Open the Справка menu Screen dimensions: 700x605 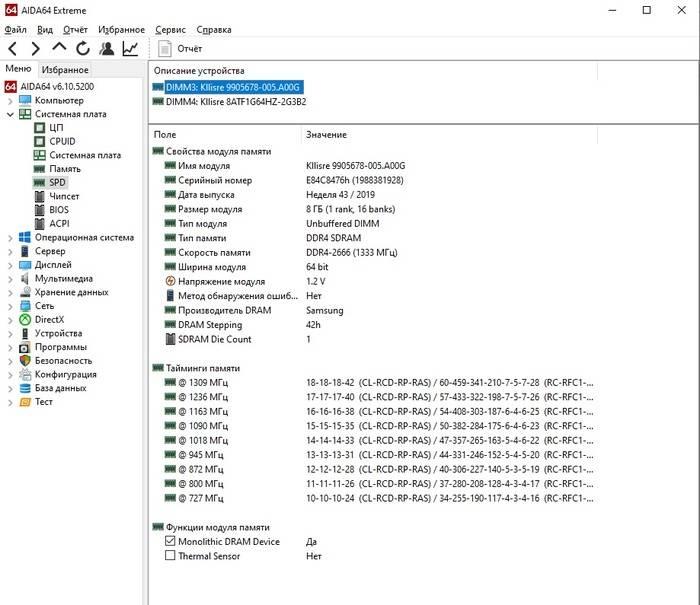tap(214, 29)
